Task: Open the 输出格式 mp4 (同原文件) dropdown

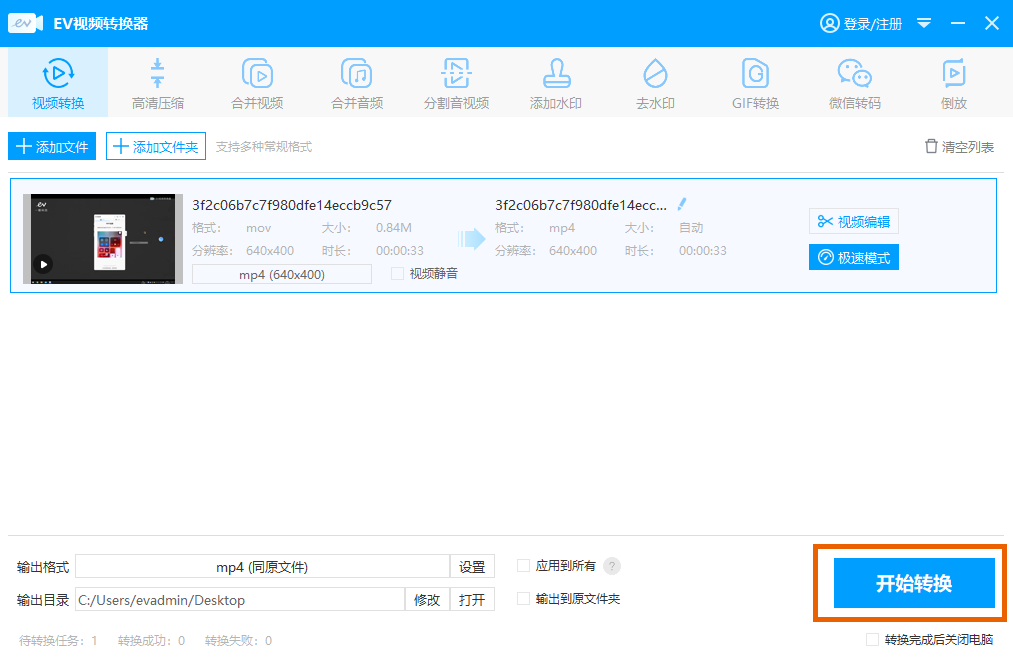Action: [x=262, y=567]
